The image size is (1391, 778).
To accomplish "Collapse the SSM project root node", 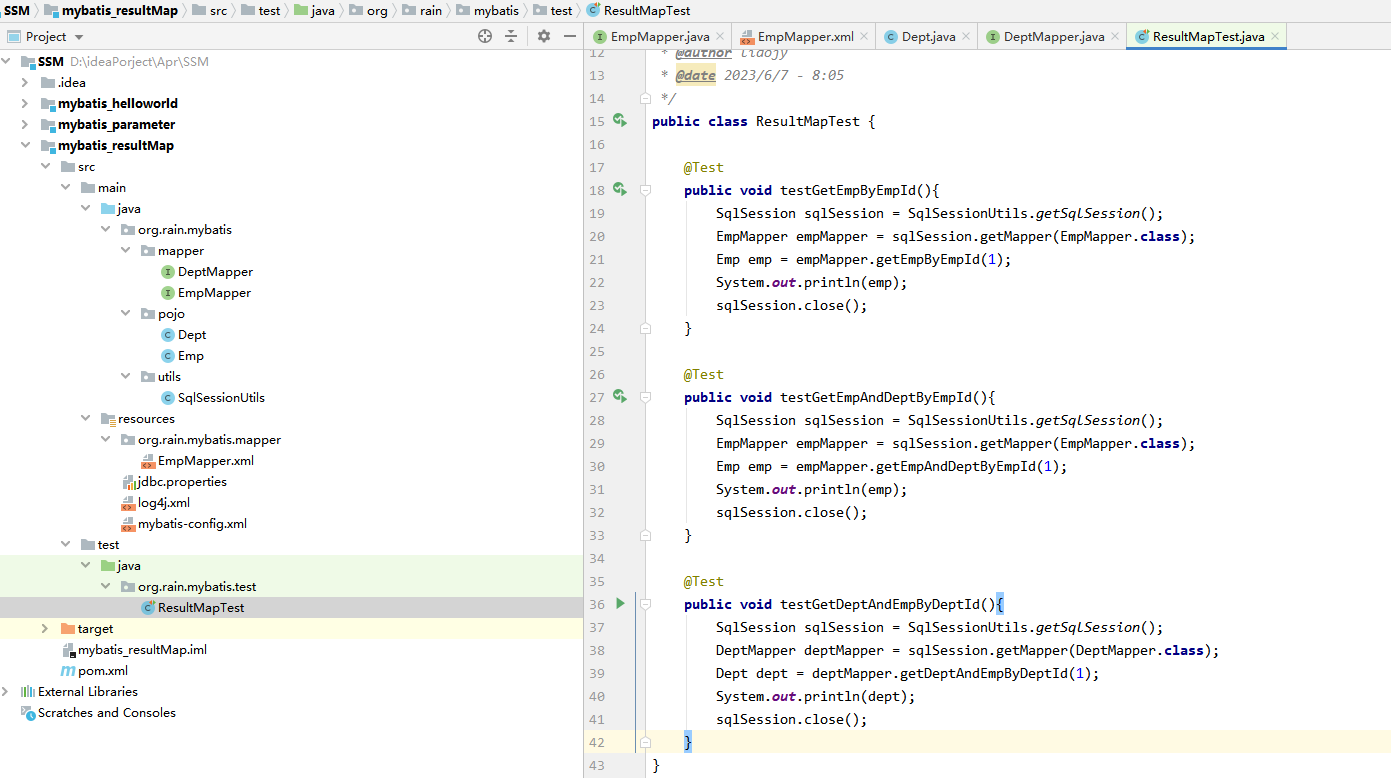I will click(6, 62).
